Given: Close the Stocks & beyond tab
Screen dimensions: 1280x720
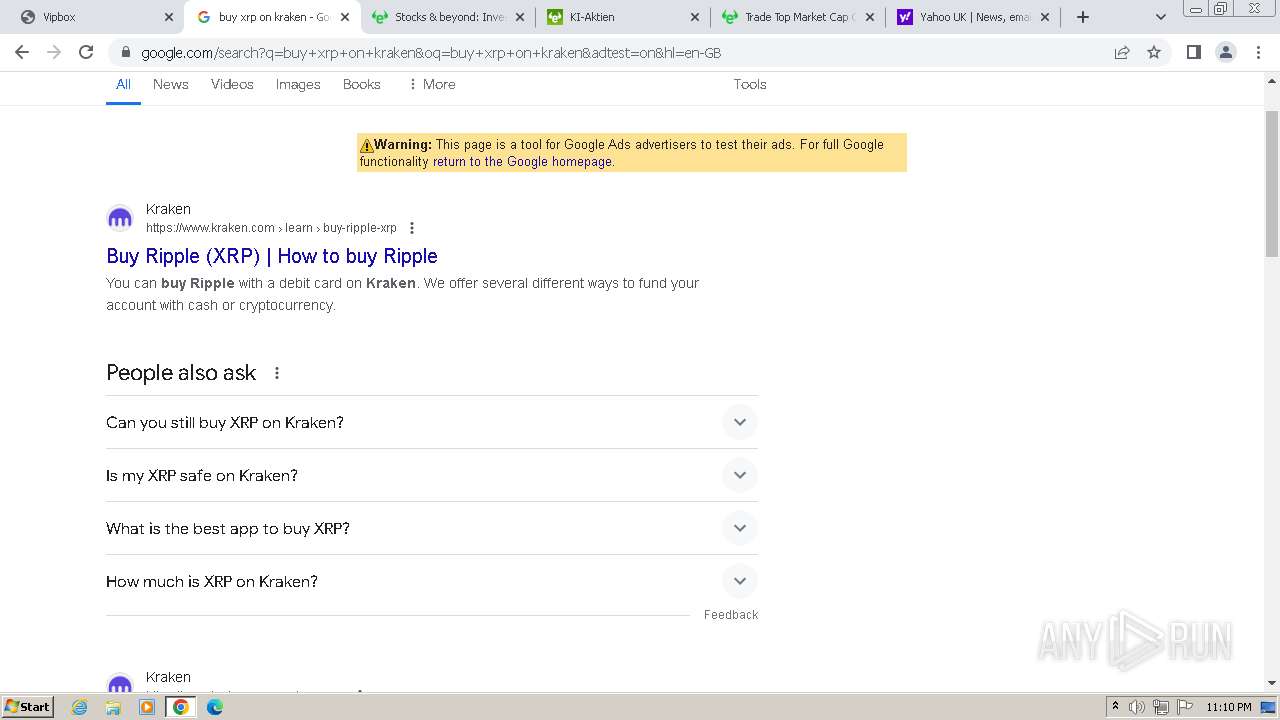Looking at the screenshot, I should [520, 17].
